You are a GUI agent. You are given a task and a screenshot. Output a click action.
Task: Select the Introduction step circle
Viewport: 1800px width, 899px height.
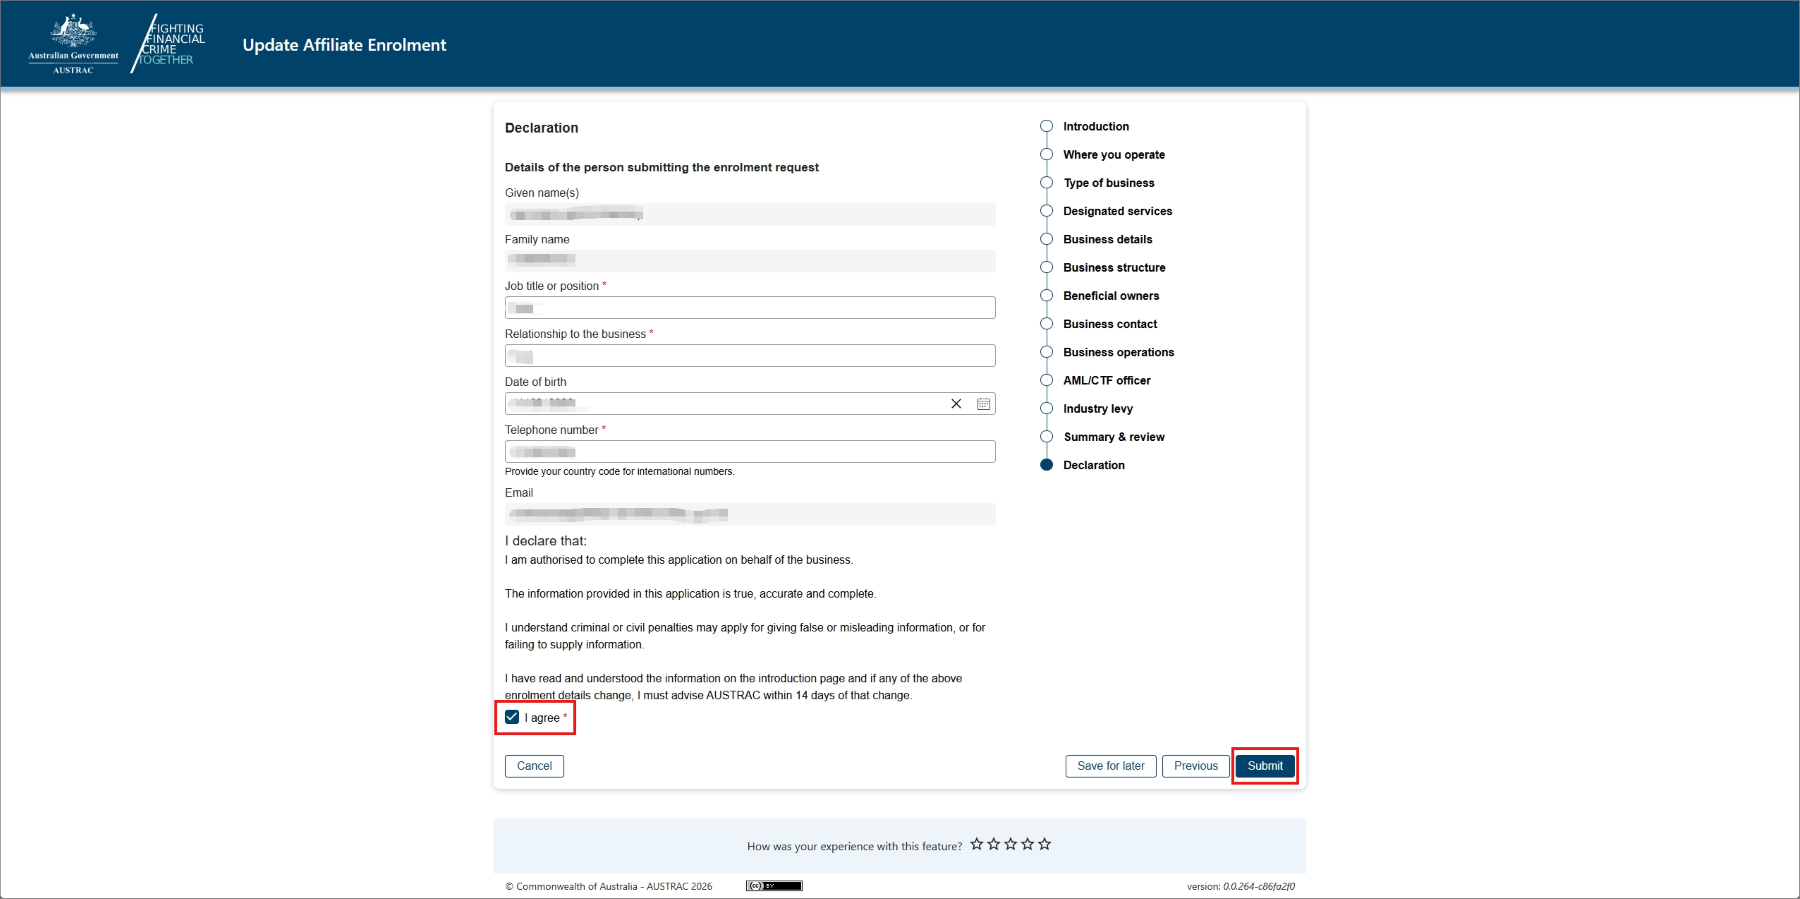pyautogui.click(x=1047, y=126)
